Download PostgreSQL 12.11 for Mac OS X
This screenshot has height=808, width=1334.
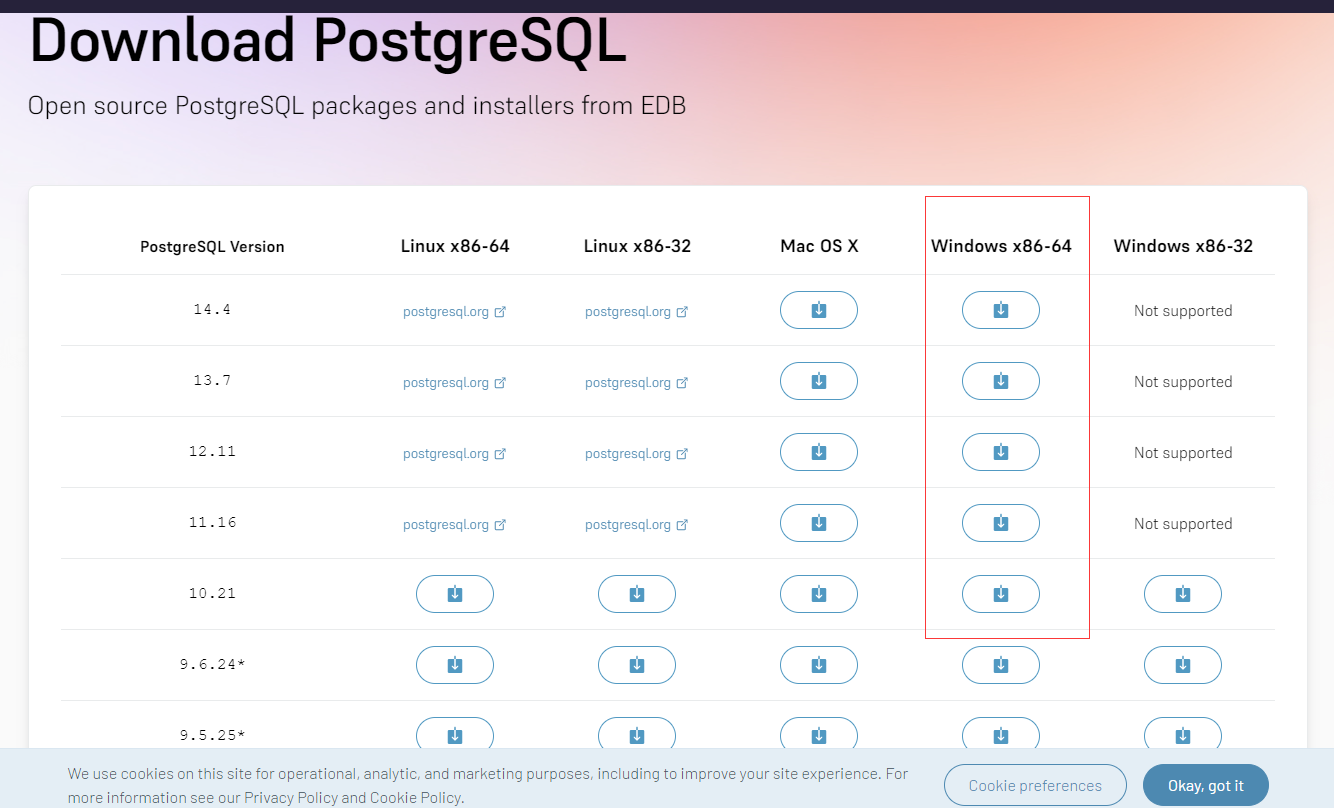[818, 452]
